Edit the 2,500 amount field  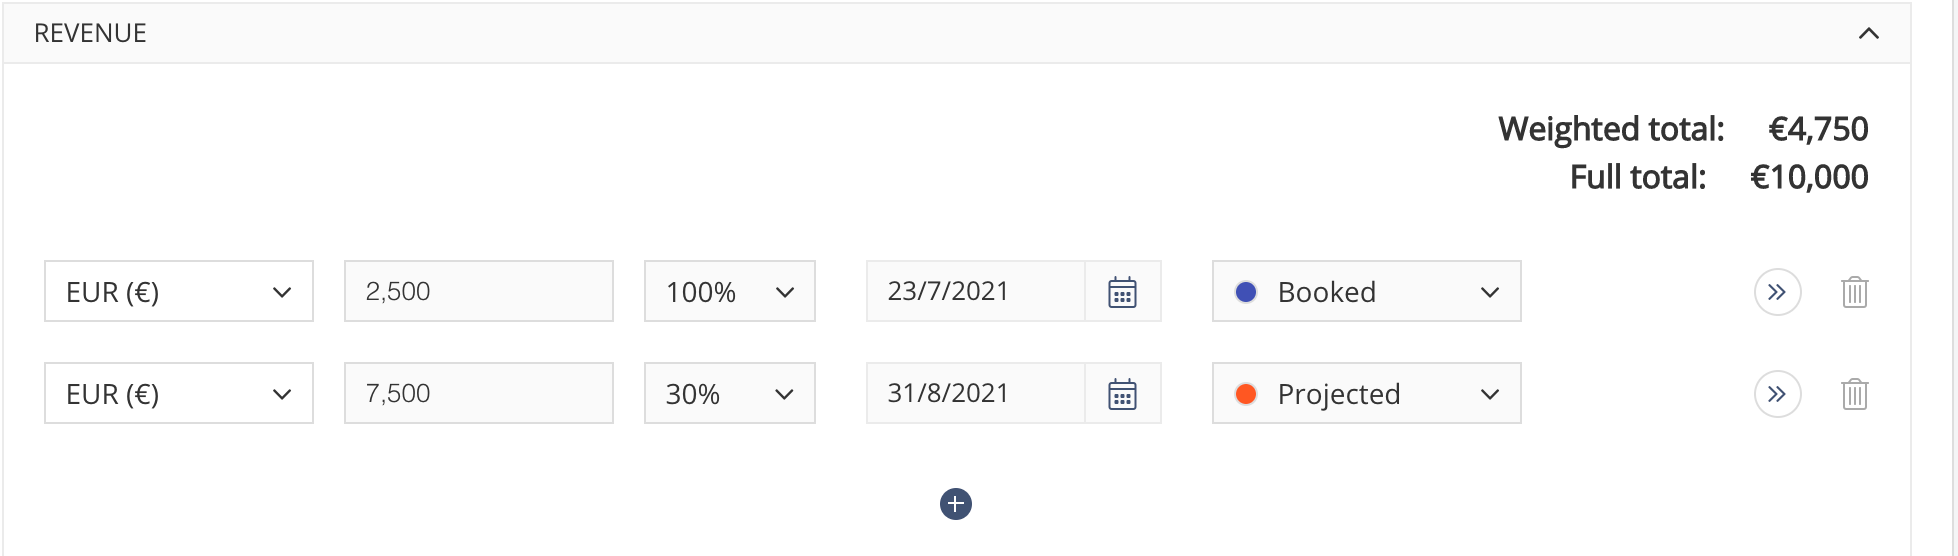(x=479, y=291)
